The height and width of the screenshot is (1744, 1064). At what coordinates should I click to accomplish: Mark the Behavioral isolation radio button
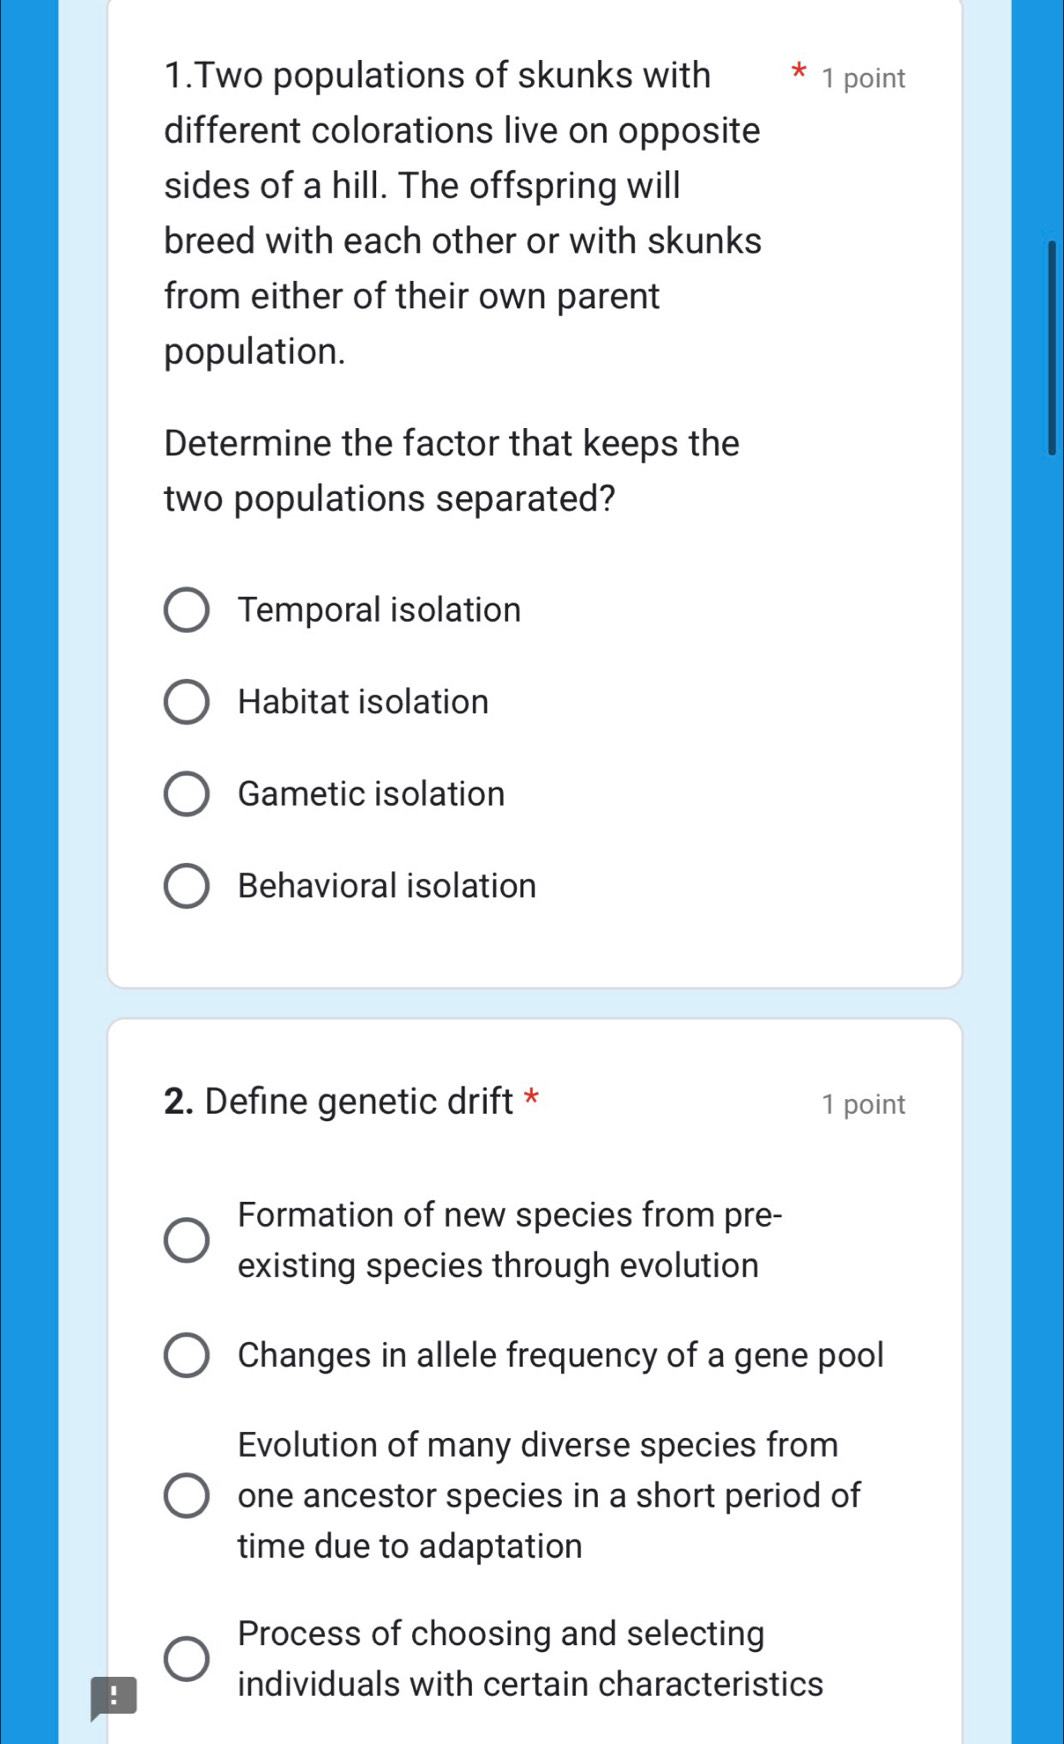186,887
